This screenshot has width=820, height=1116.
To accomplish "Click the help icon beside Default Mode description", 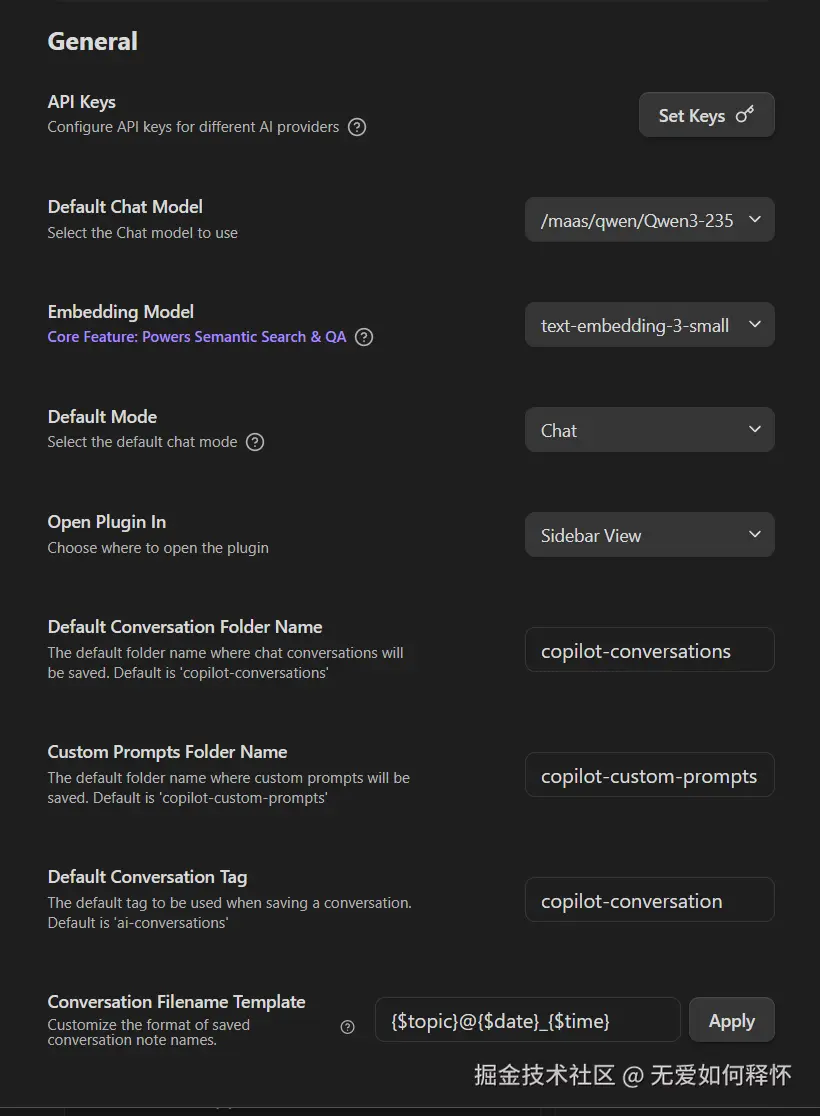I will click(x=255, y=442).
